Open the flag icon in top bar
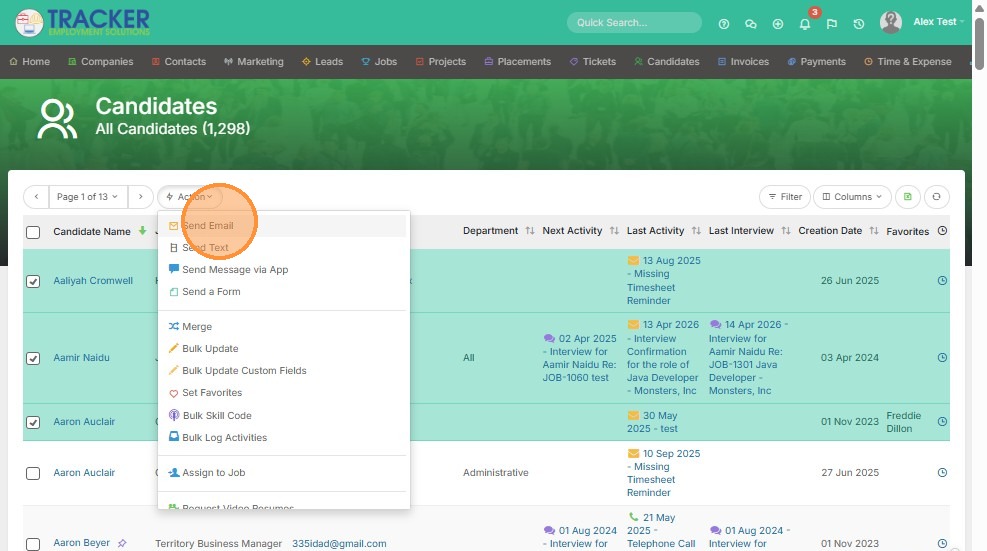 pyautogui.click(x=832, y=24)
